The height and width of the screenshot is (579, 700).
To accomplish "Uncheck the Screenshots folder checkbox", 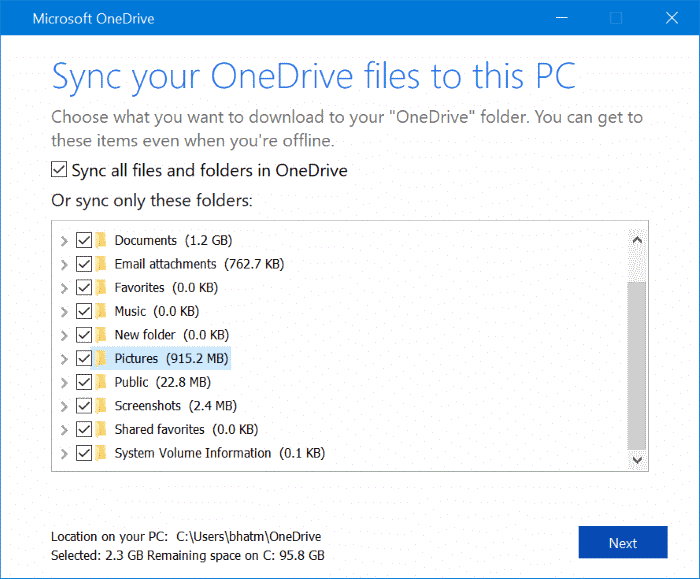I will click(84, 406).
